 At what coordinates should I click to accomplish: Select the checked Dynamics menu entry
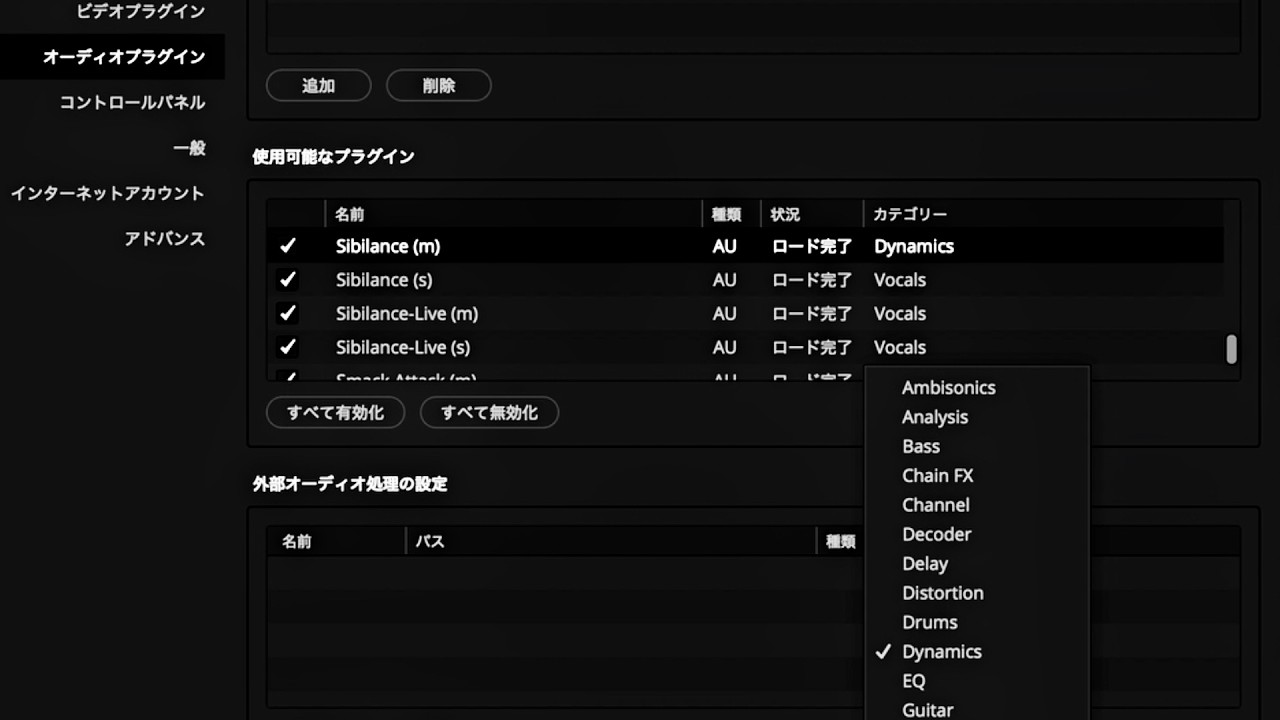point(941,652)
